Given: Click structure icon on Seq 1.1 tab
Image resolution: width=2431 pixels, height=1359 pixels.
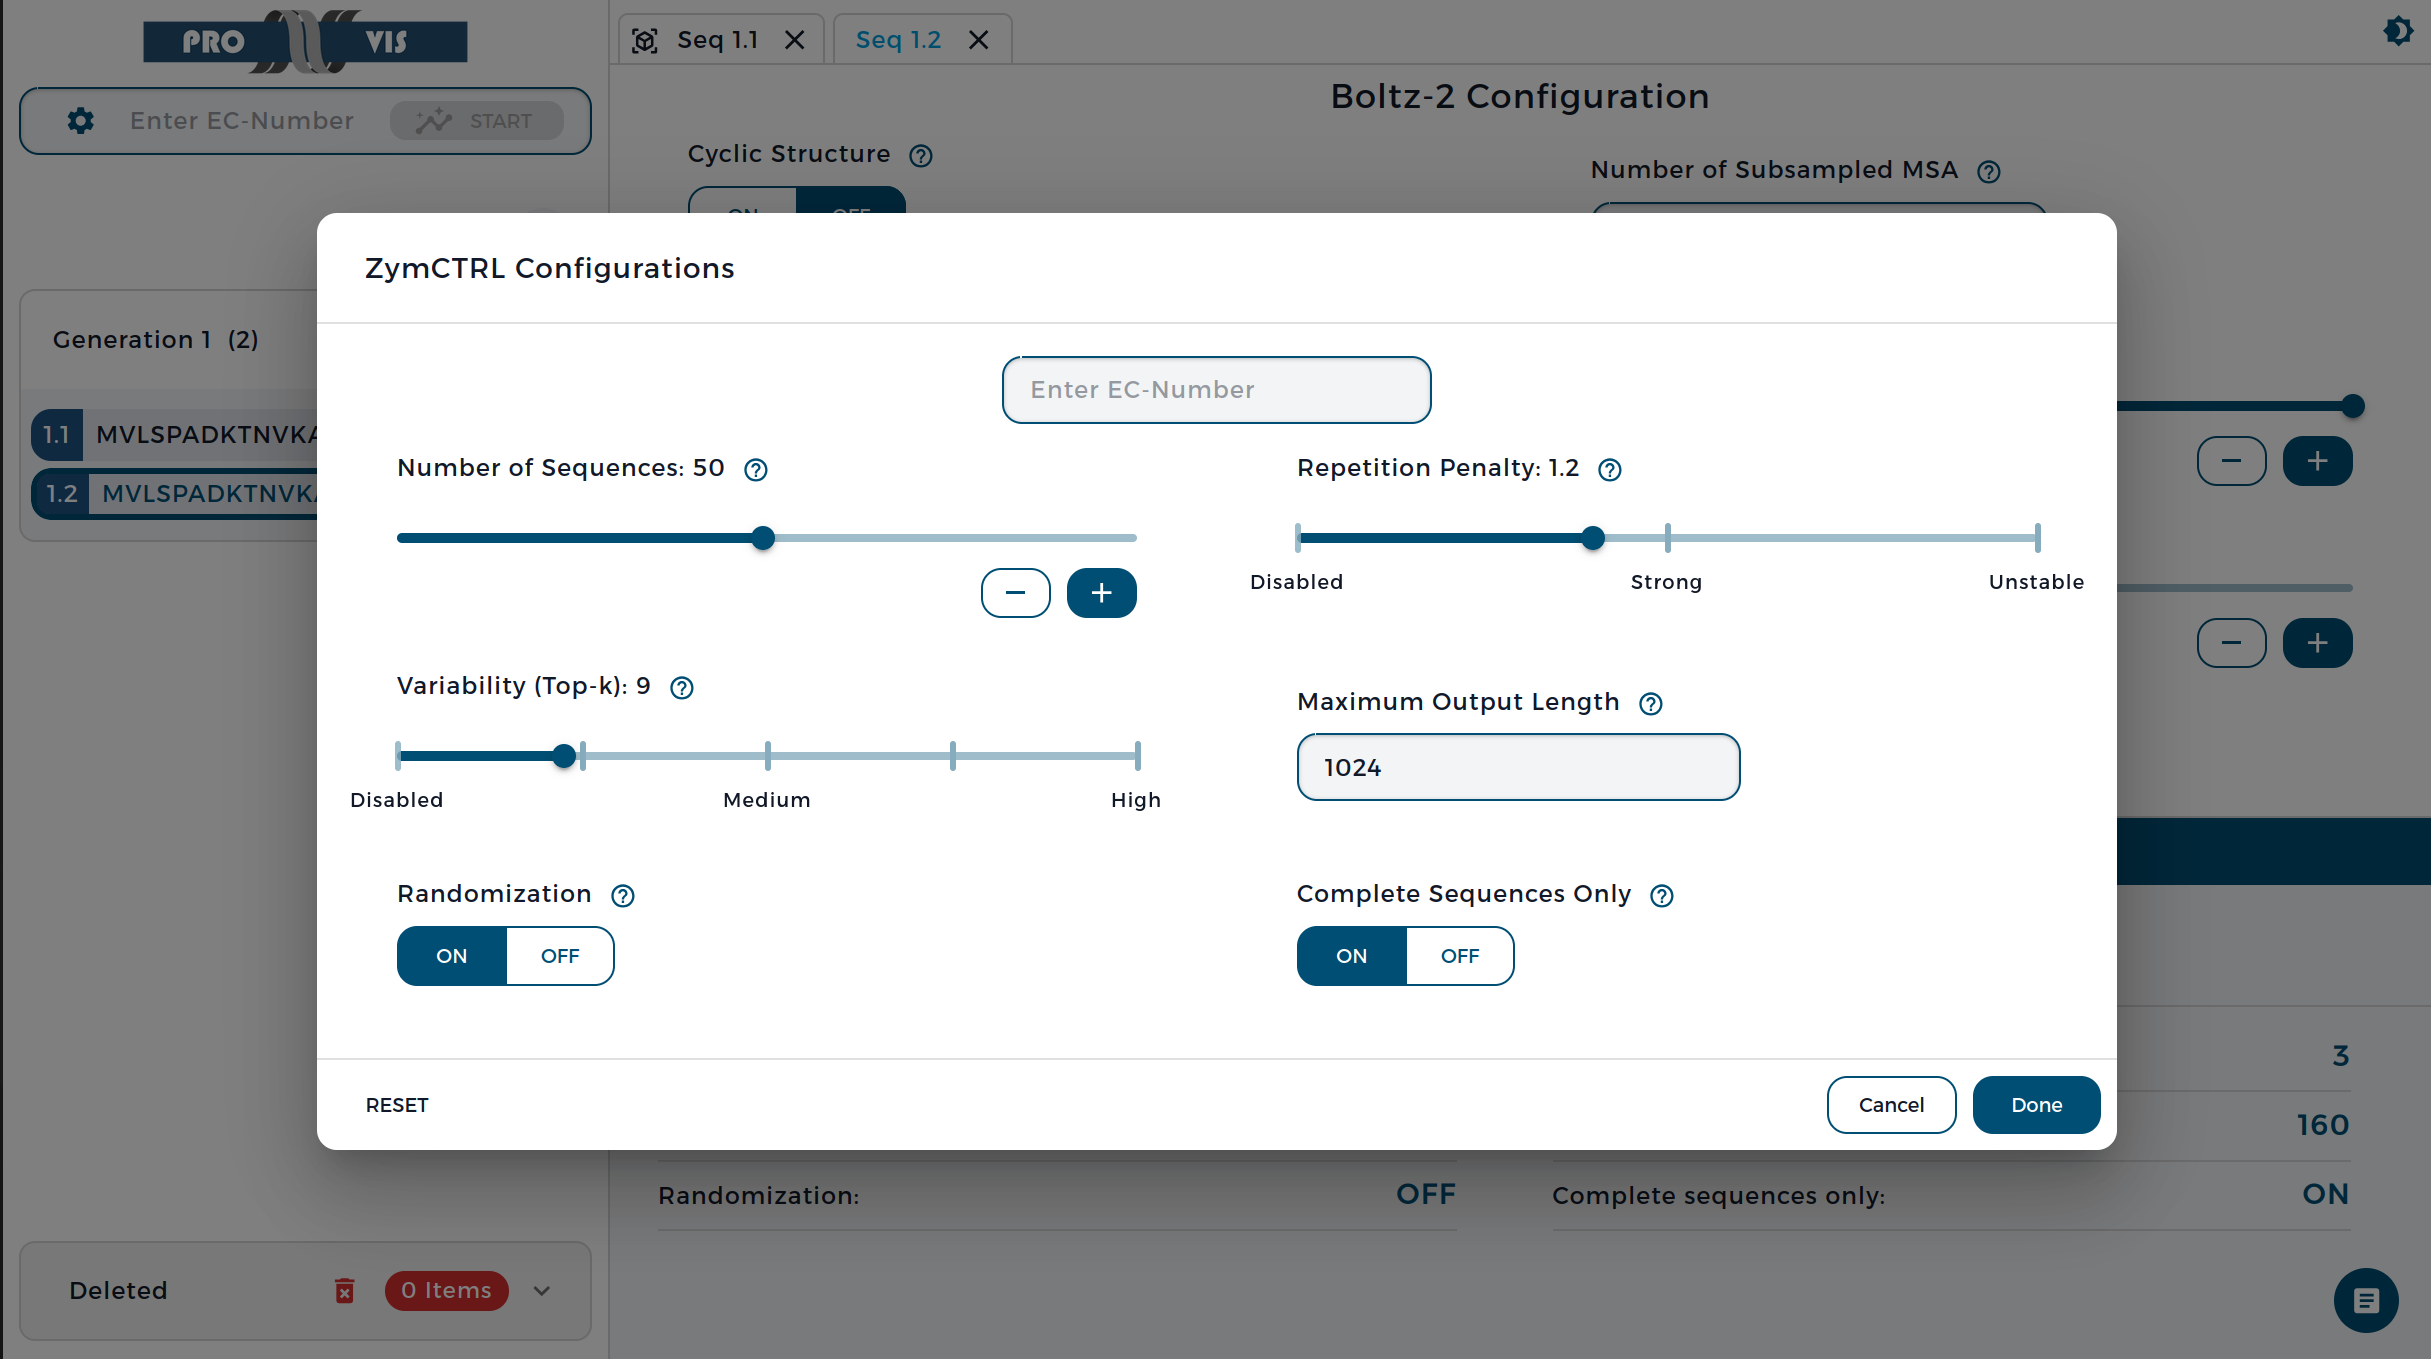Looking at the screenshot, I should 645,41.
